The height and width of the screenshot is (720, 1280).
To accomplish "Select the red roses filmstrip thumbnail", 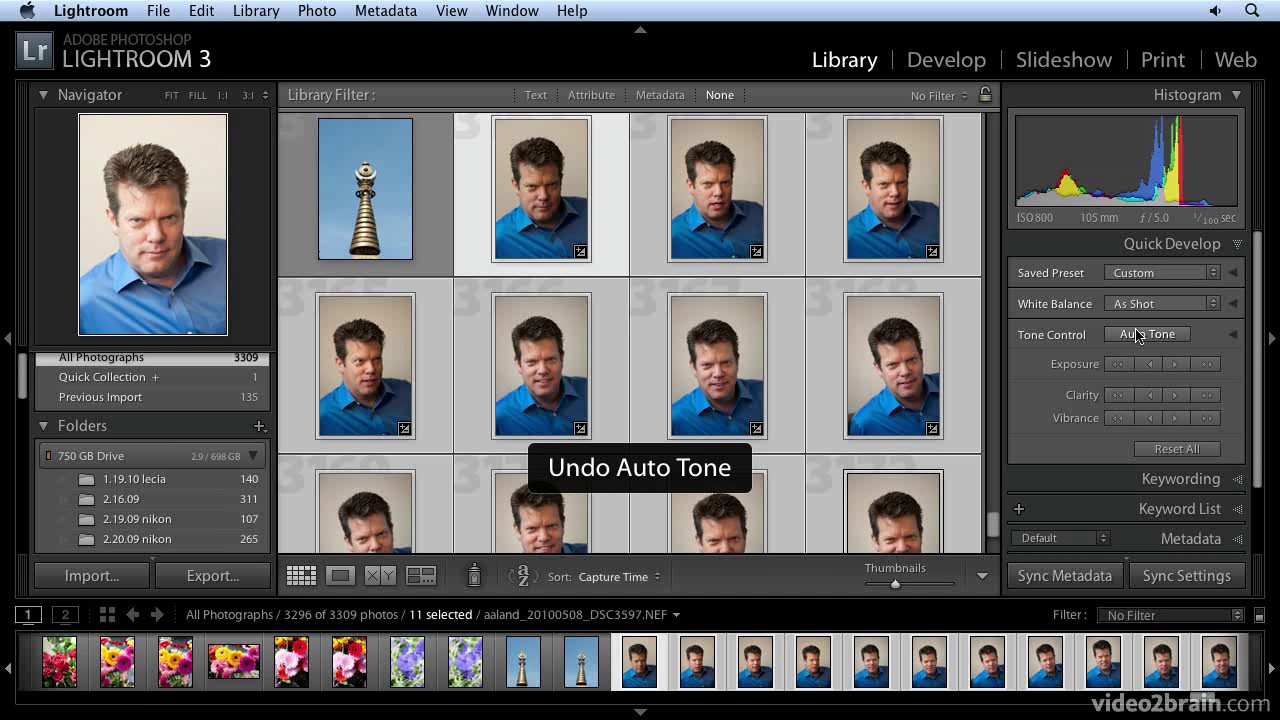I will [59, 662].
